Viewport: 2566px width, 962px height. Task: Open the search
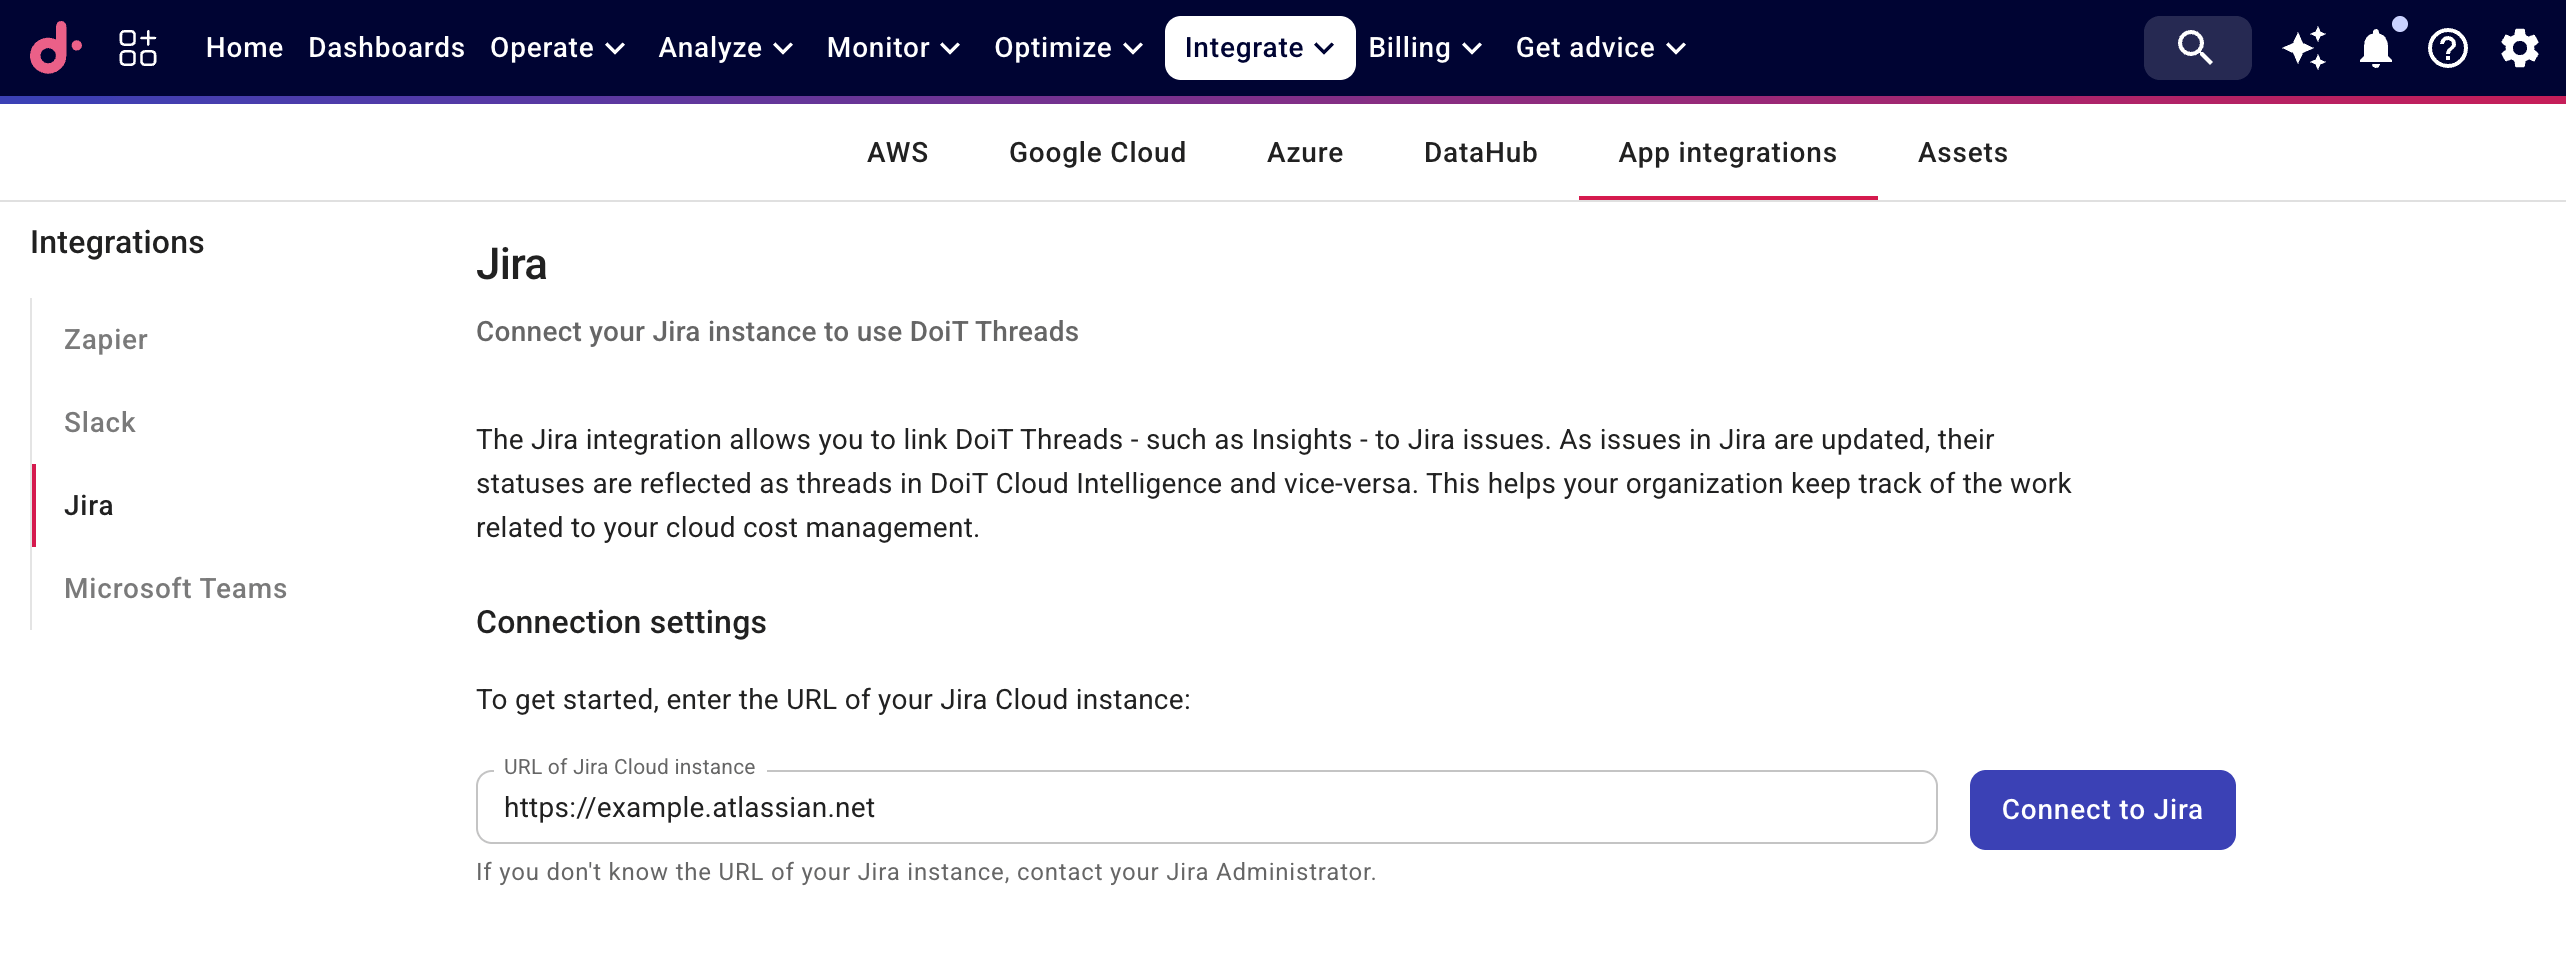pyautogui.click(x=2196, y=47)
